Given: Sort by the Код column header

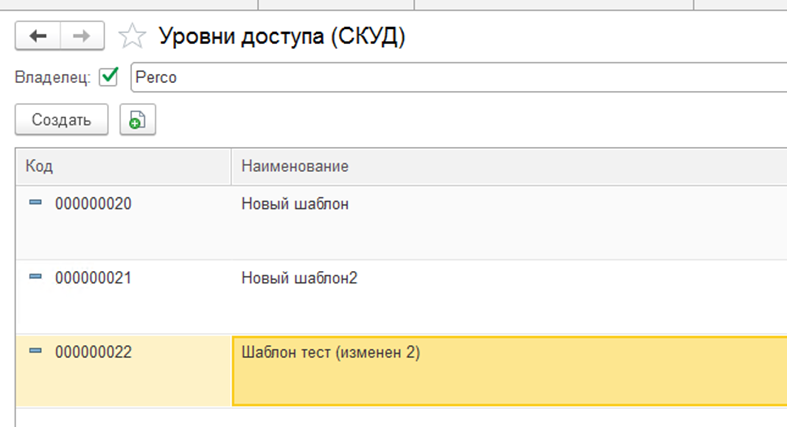Looking at the screenshot, I should click(x=40, y=165).
